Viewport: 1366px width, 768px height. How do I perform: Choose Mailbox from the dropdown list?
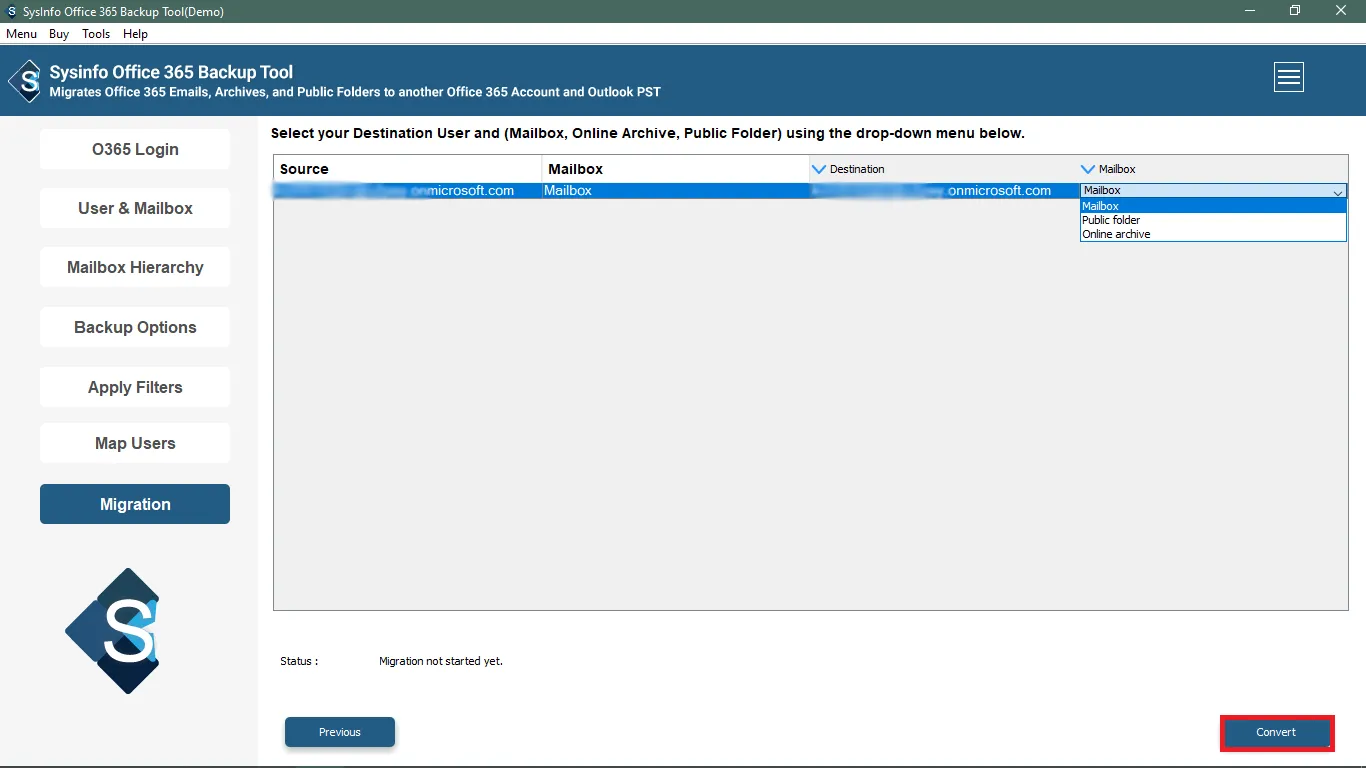1213,206
